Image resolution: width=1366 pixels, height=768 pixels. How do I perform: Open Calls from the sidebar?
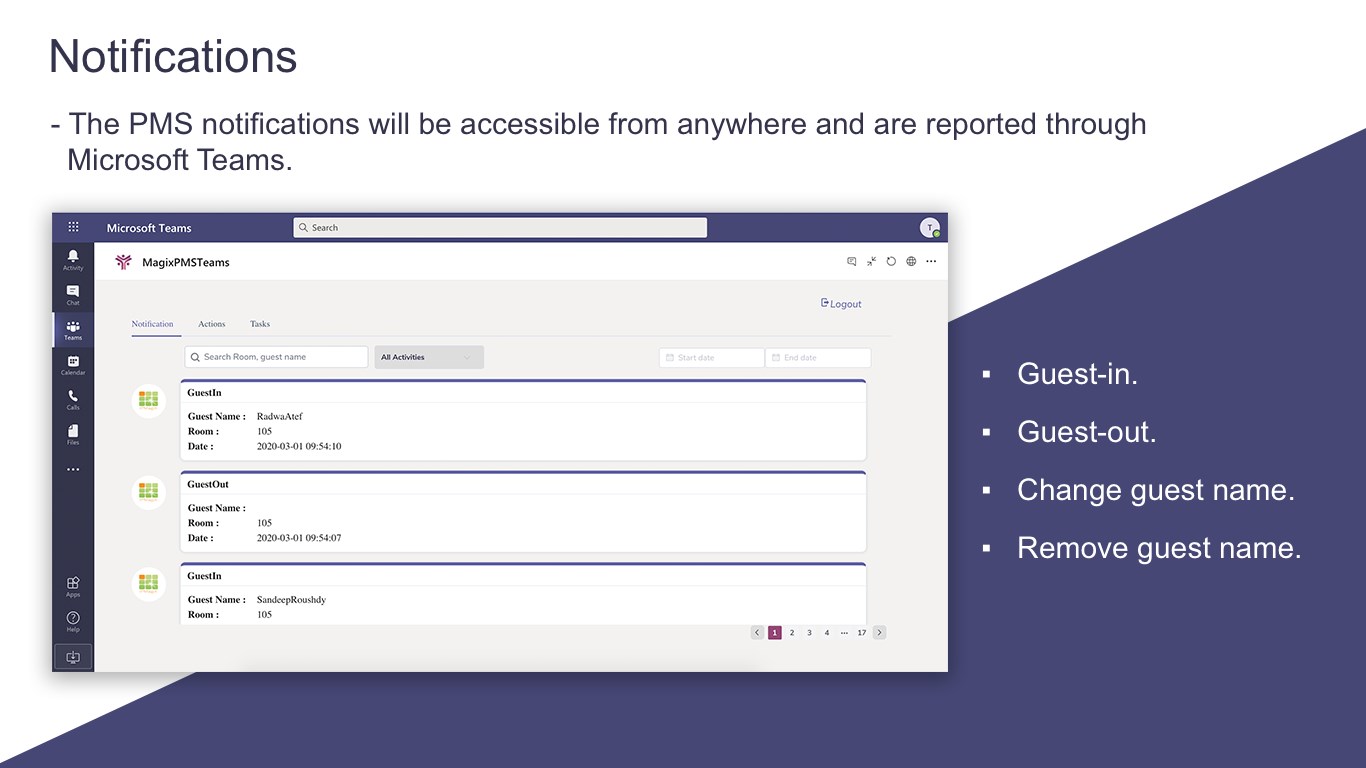(x=73, y=400)
